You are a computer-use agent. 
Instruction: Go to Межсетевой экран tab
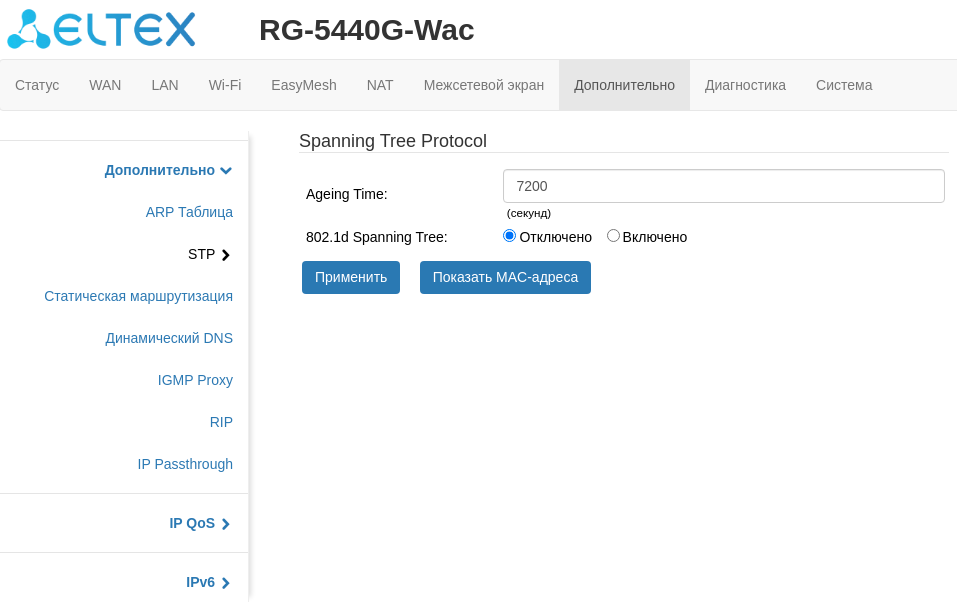[484, 85]
